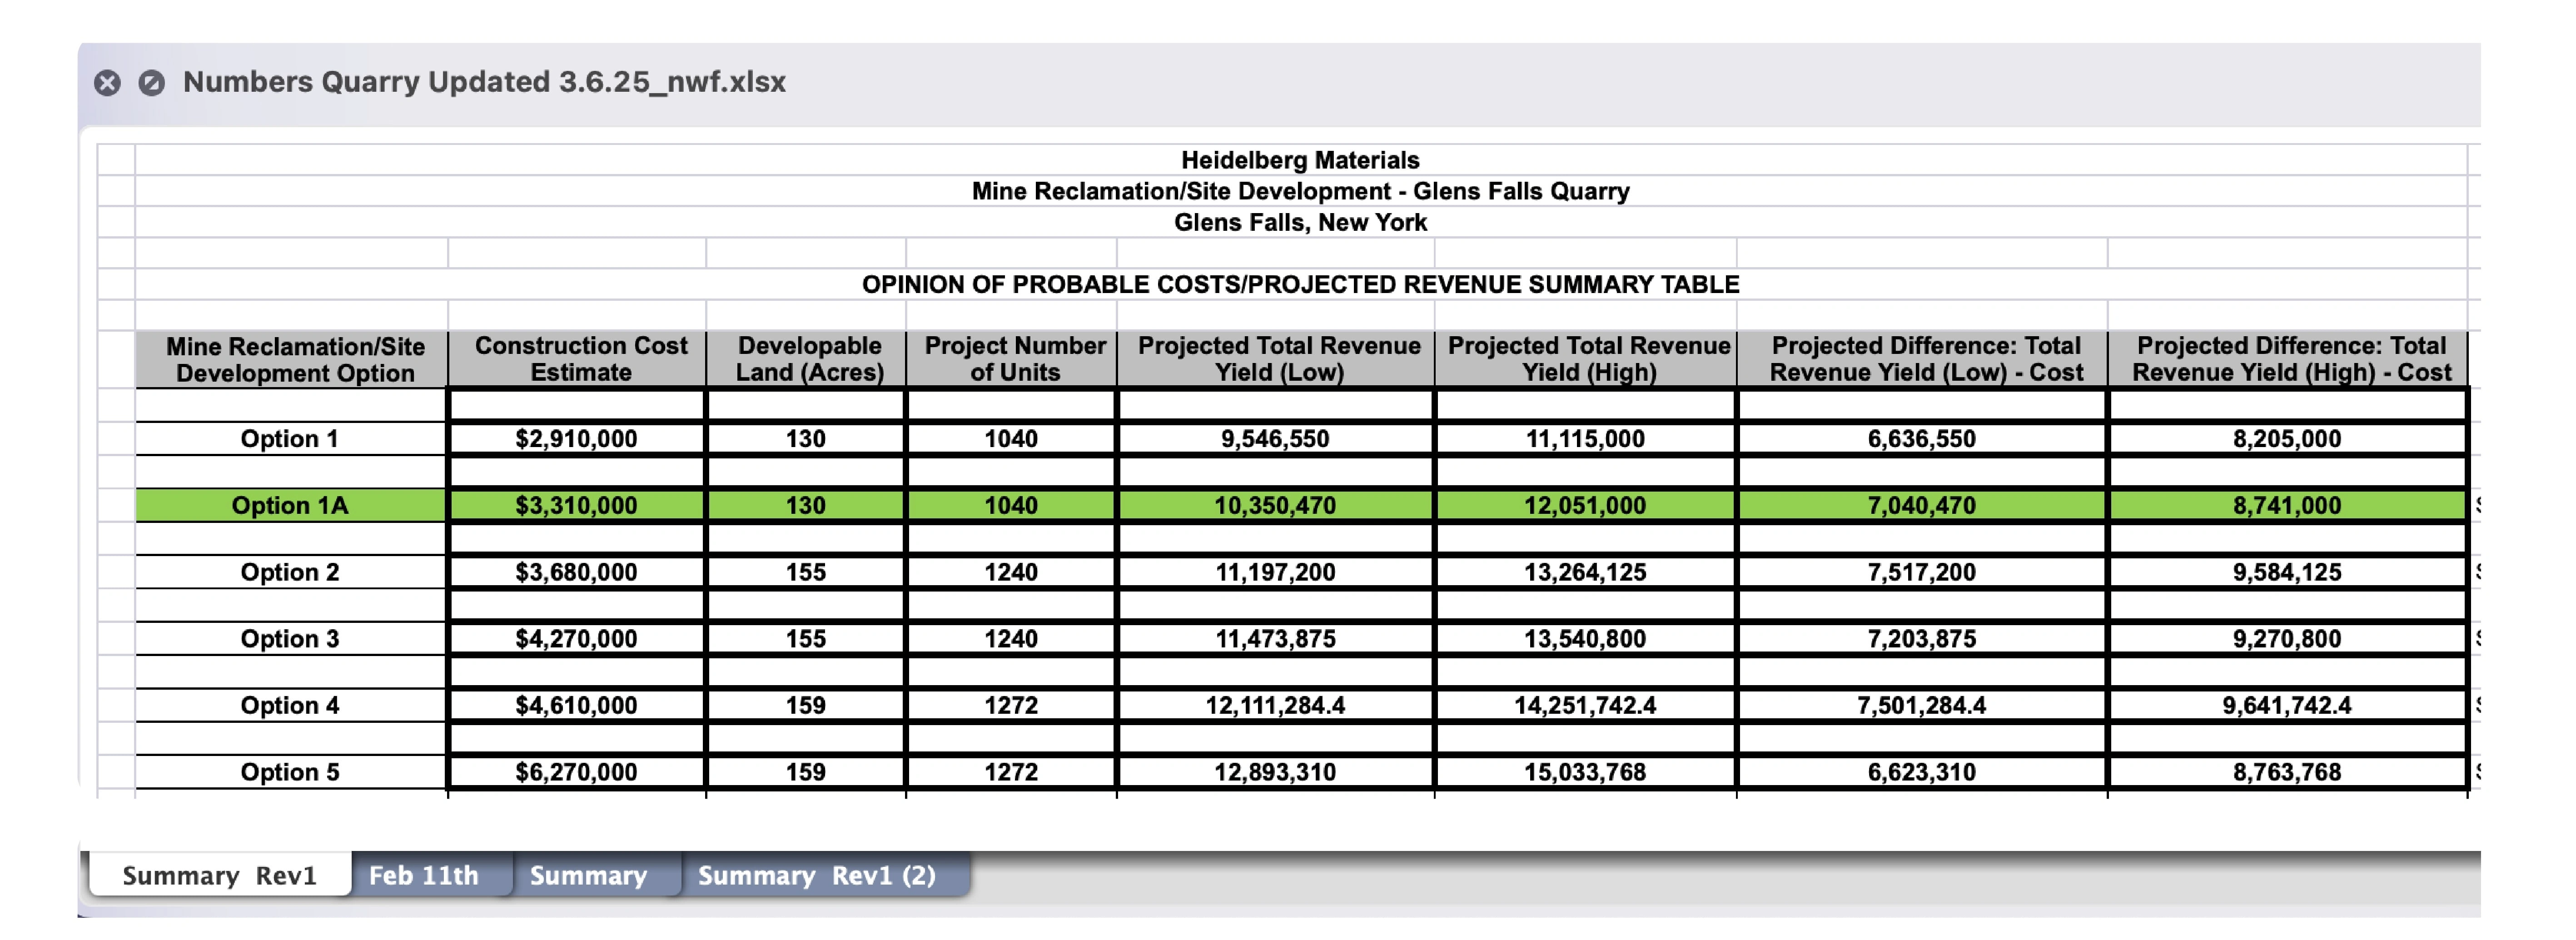Switch to the Feb 11th sheet tab
Viewport: 2576px width, 940px height.
(423, 876)
